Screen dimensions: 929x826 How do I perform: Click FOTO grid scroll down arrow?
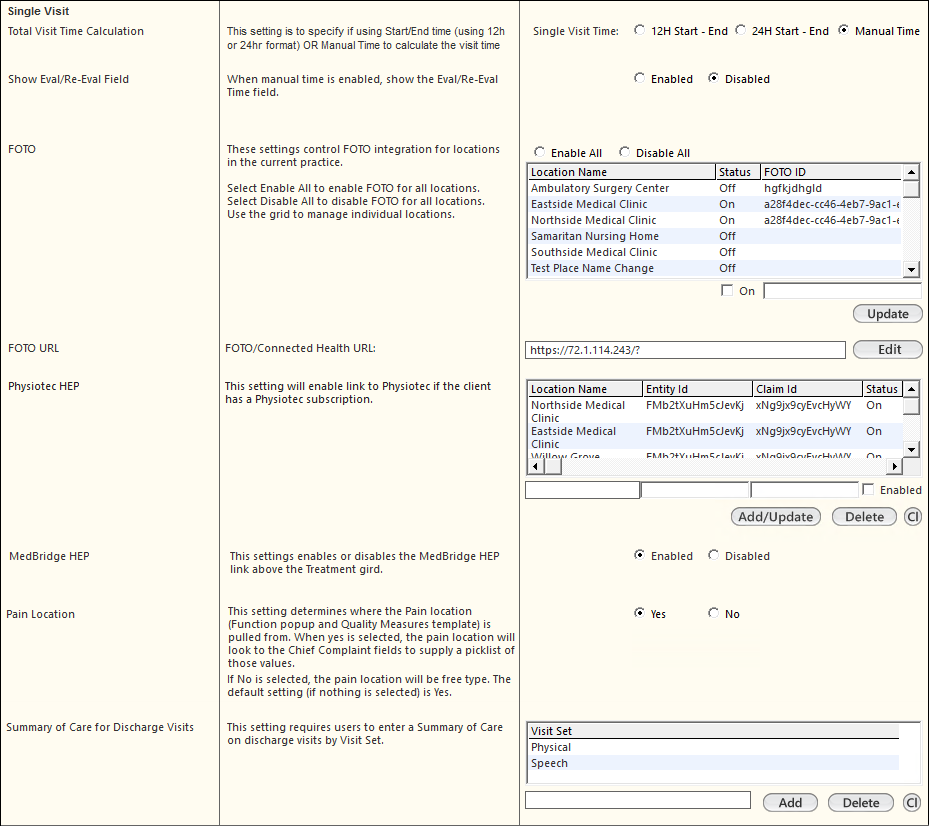[911, 269]
